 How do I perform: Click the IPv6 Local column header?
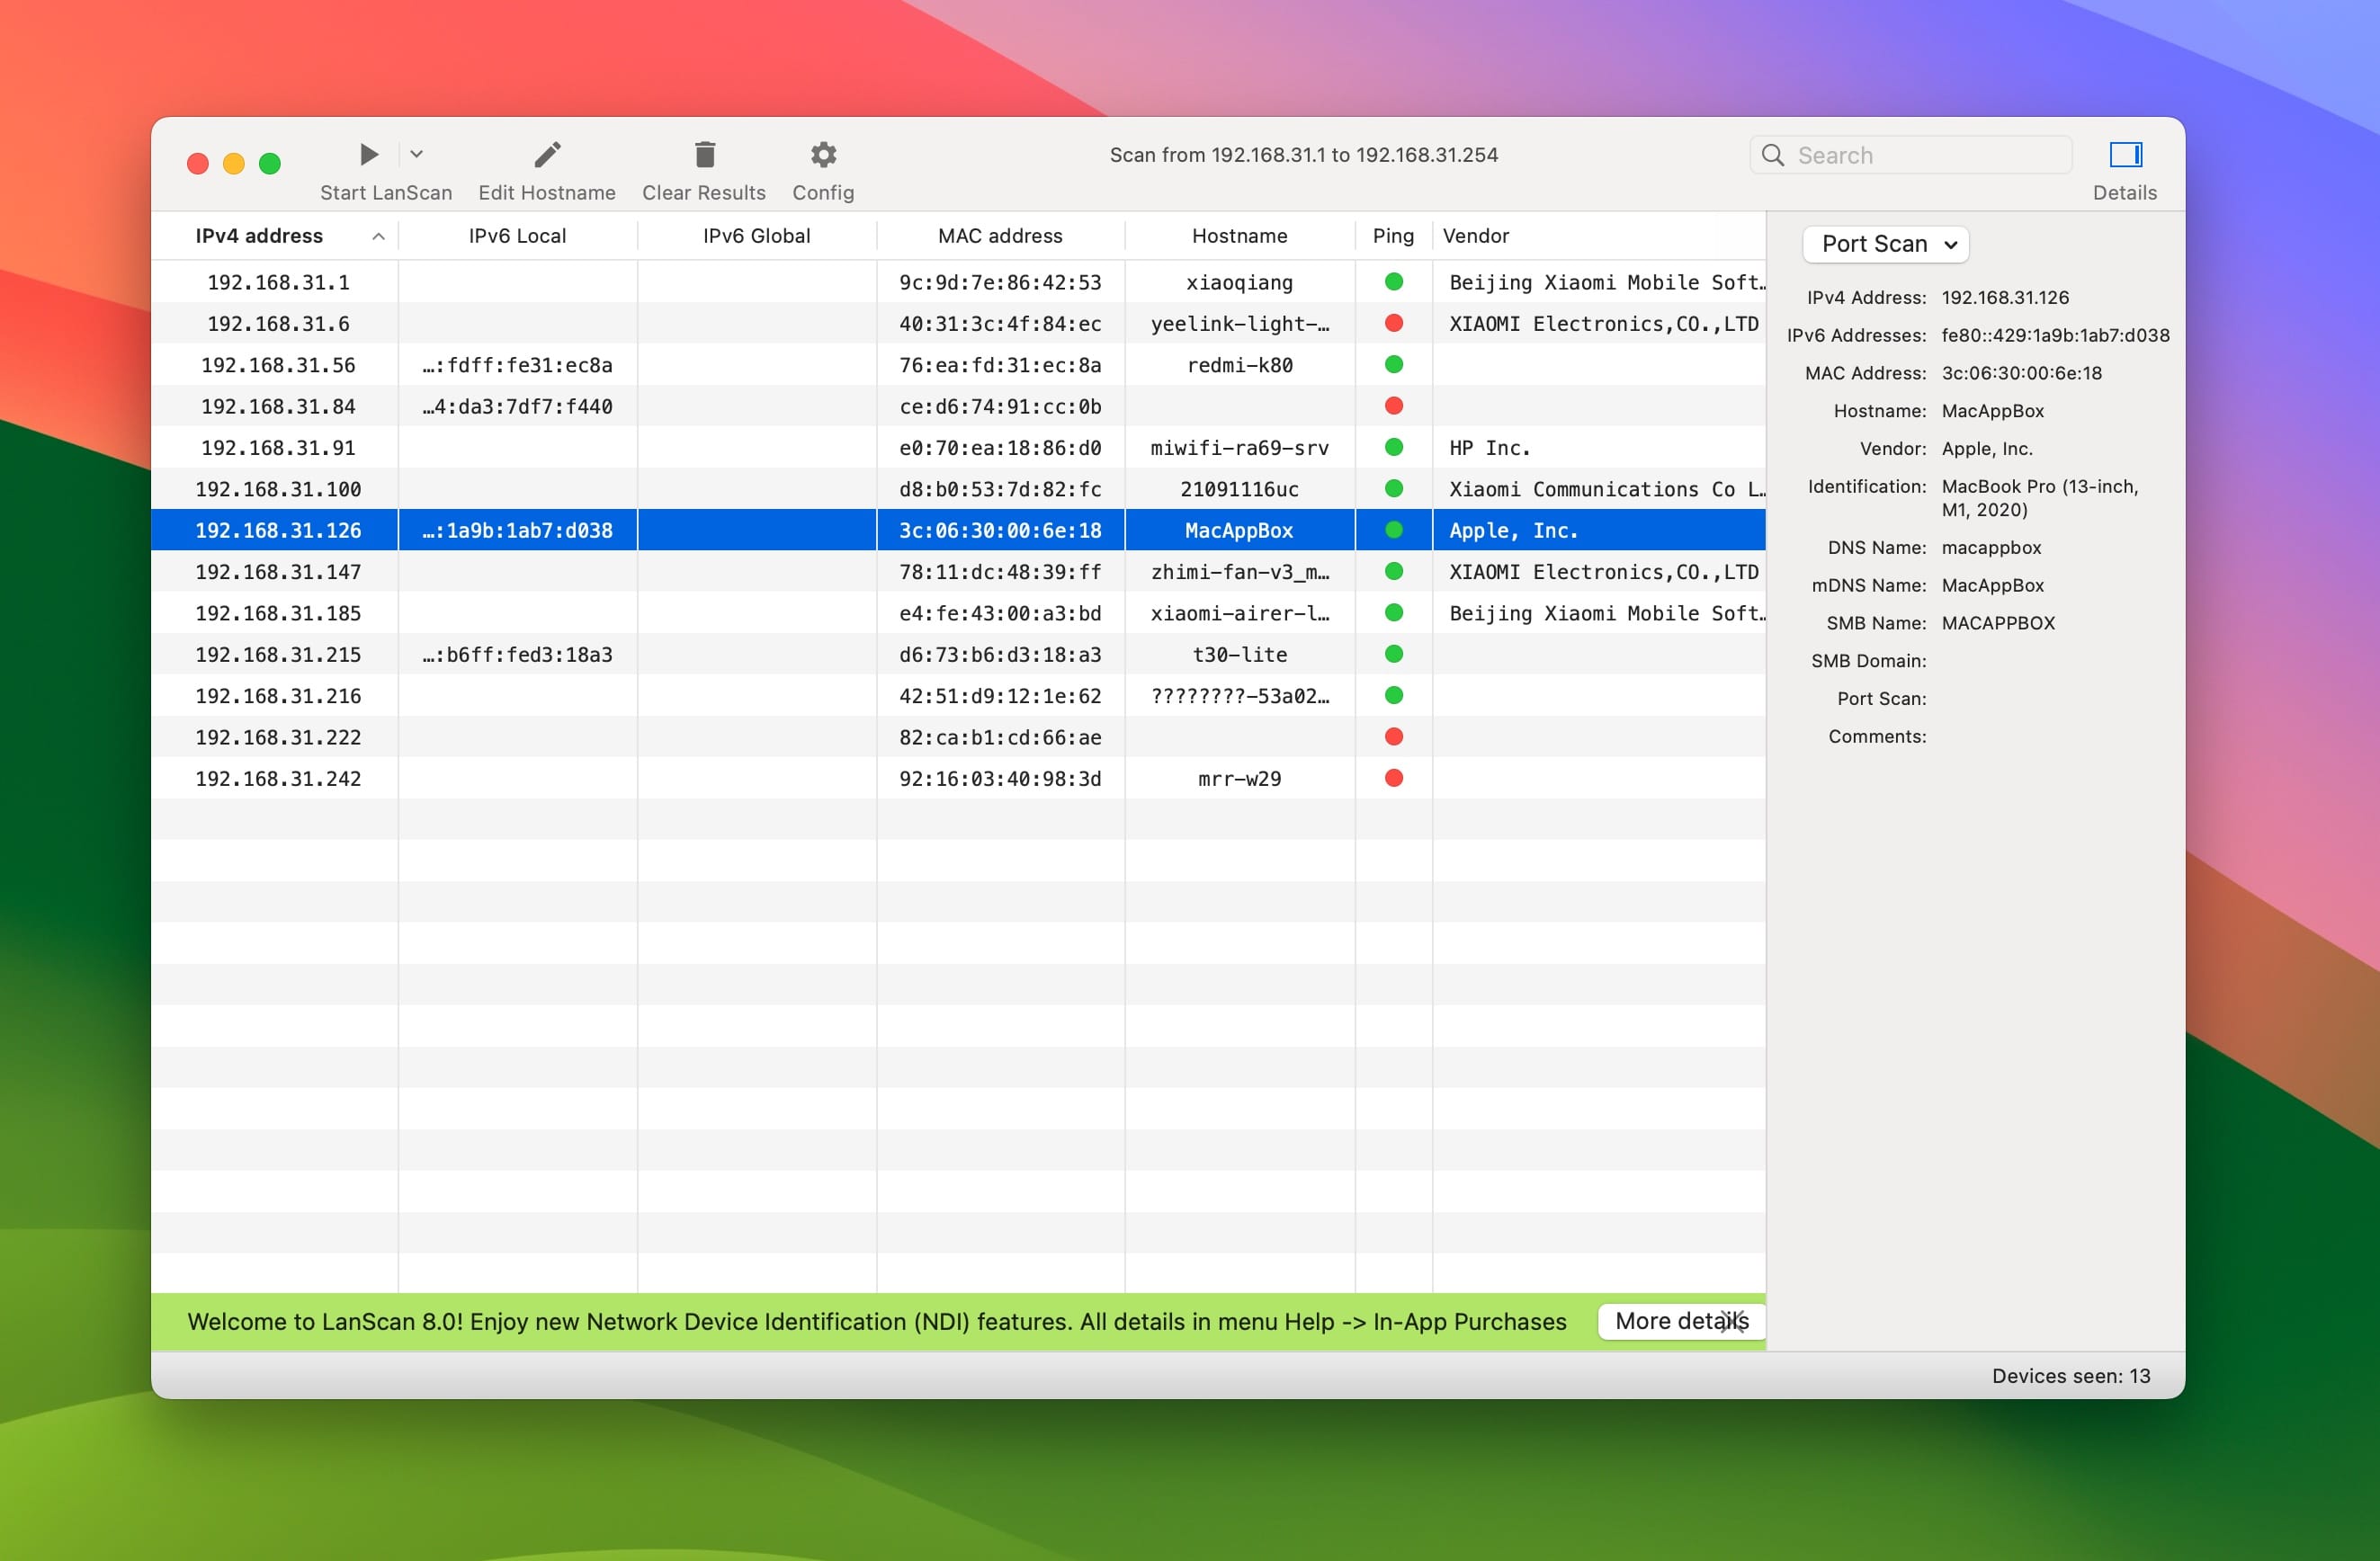click(517, 236)
